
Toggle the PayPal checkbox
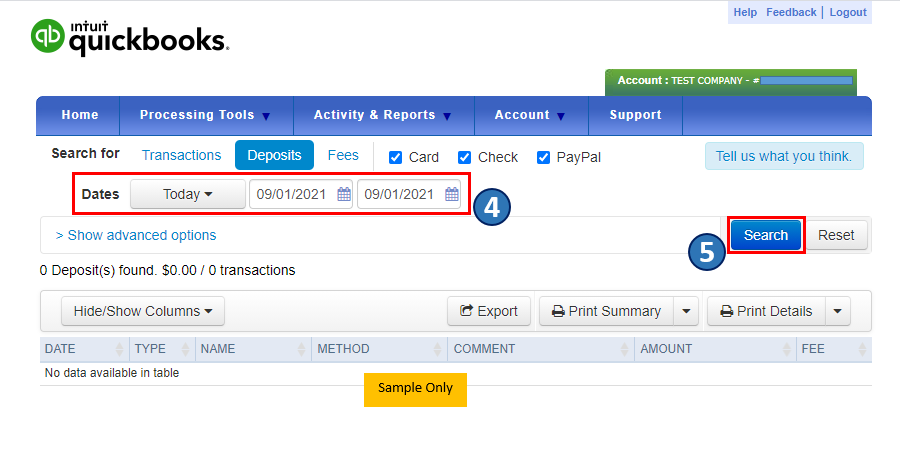[543, 157]
